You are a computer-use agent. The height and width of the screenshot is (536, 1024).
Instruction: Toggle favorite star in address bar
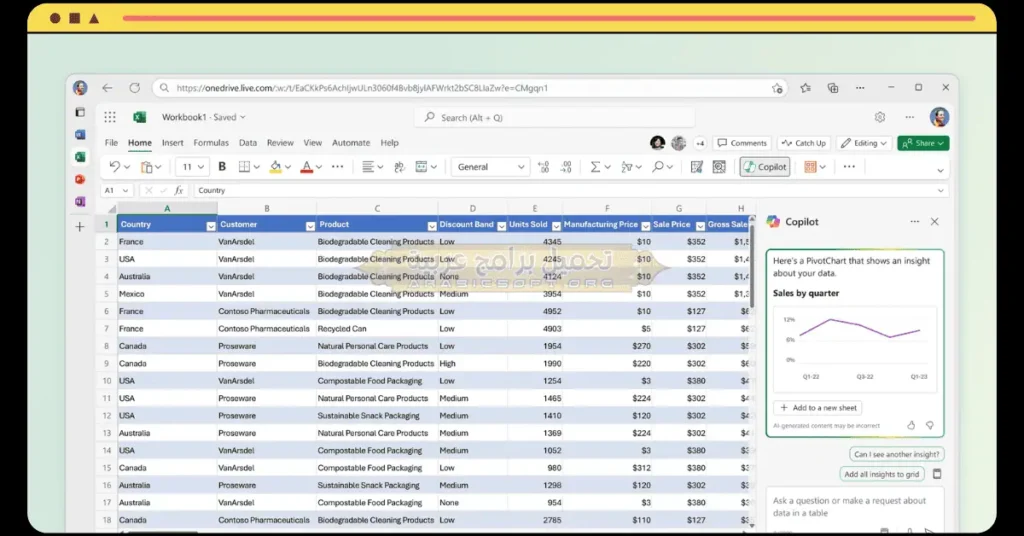777,88
